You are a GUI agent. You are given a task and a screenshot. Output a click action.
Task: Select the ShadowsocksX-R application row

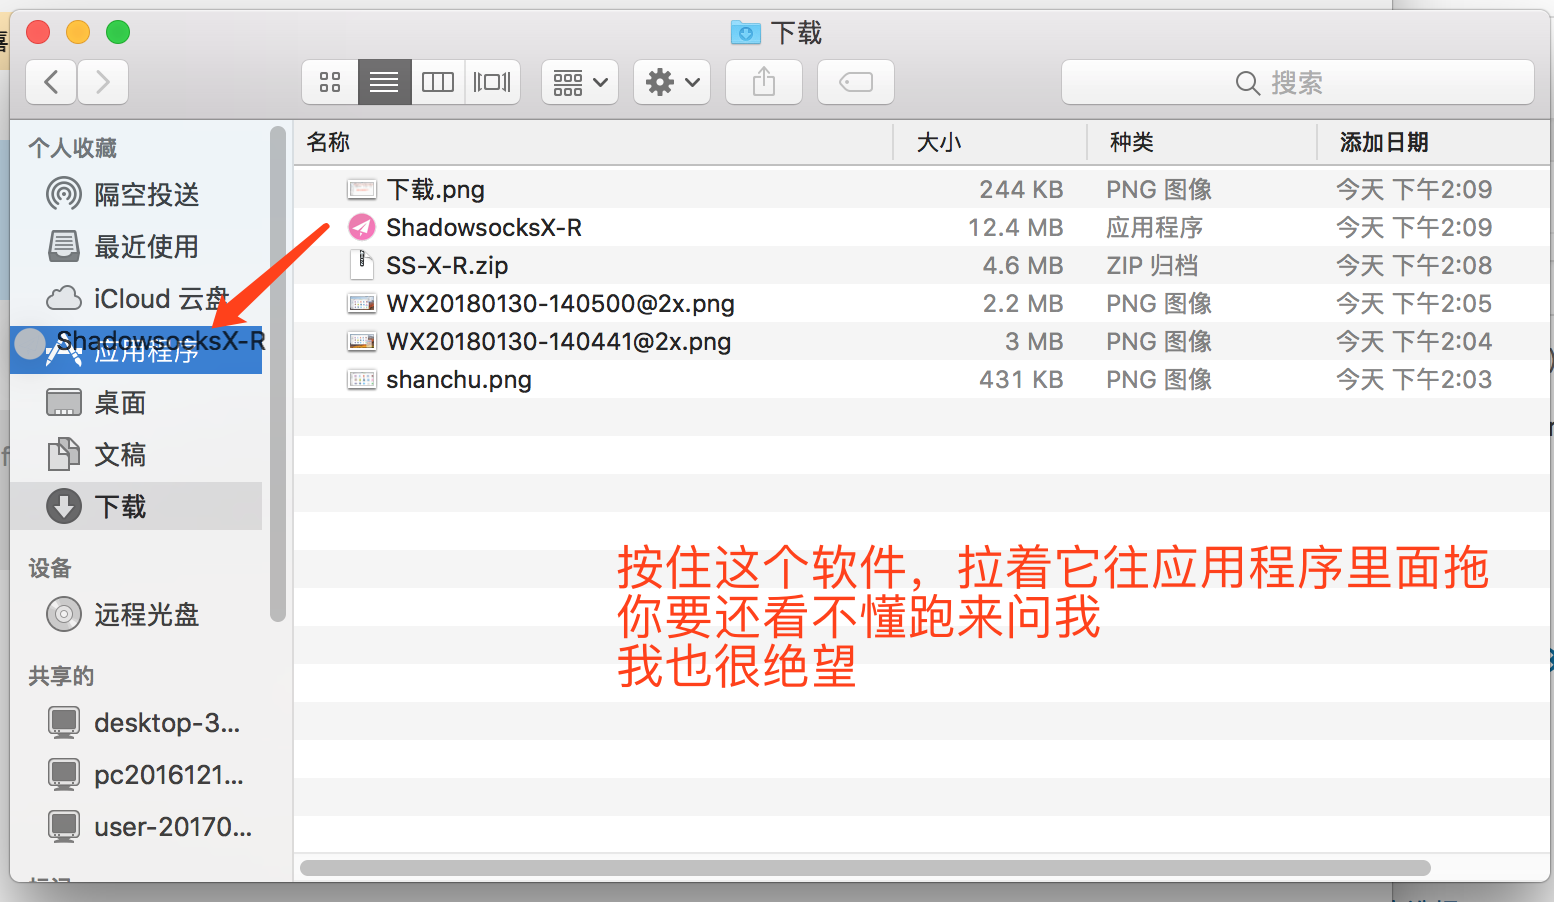[922, 227]
